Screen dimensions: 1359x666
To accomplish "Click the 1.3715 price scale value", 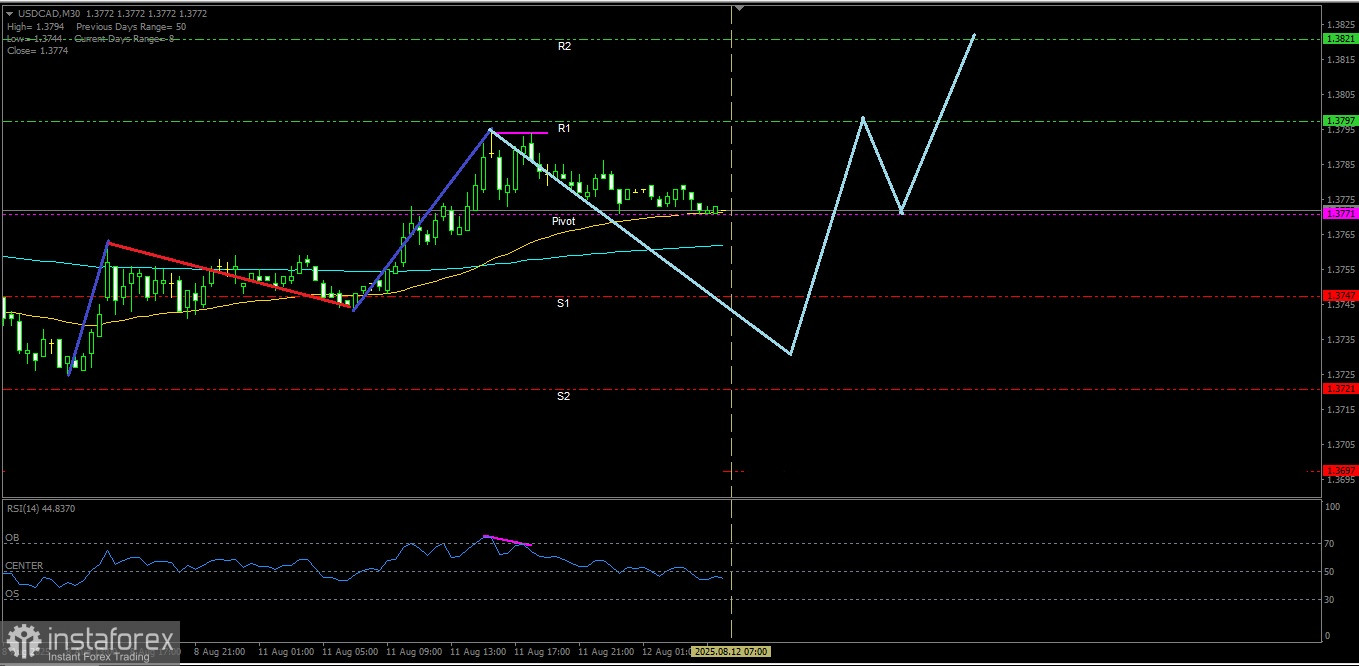I will coord(1340,410).
